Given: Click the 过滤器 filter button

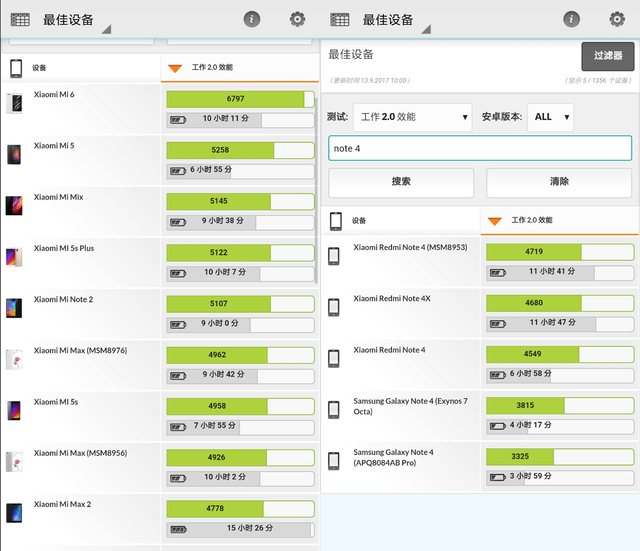Looking at the screenshot, I should coord(608,56).
